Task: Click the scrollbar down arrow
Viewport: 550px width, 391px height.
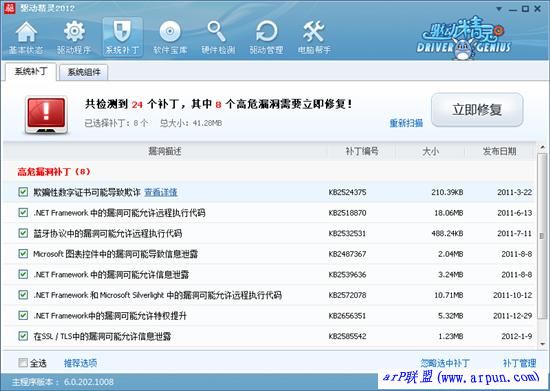Action: point(542,344)
